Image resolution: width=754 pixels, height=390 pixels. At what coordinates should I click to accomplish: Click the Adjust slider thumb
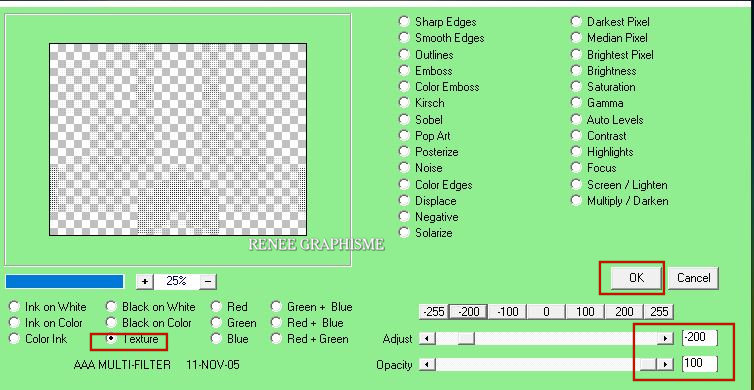click(465, 339)
